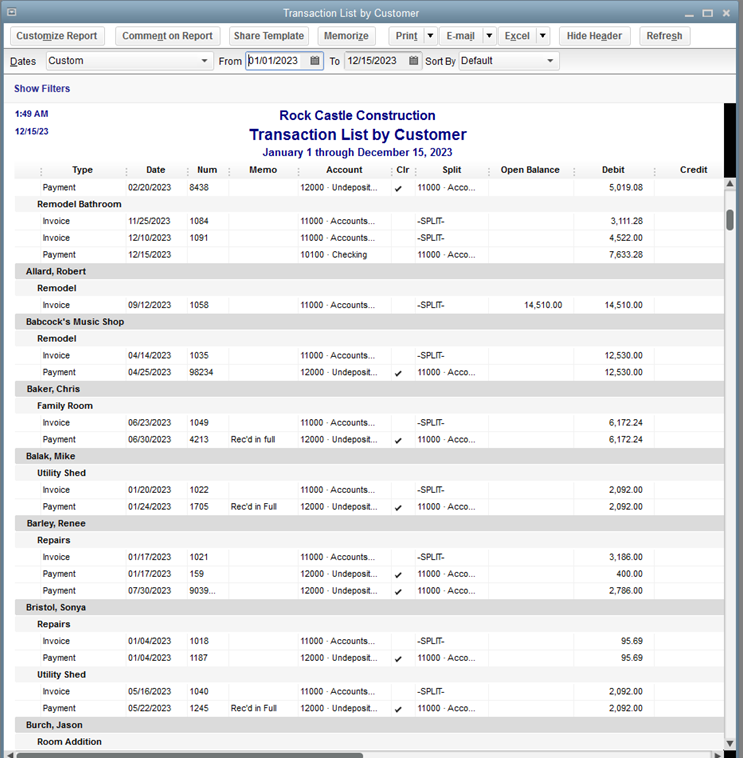
Task: Expand the Print button dropdown arrow
Action: click(430, 36)
